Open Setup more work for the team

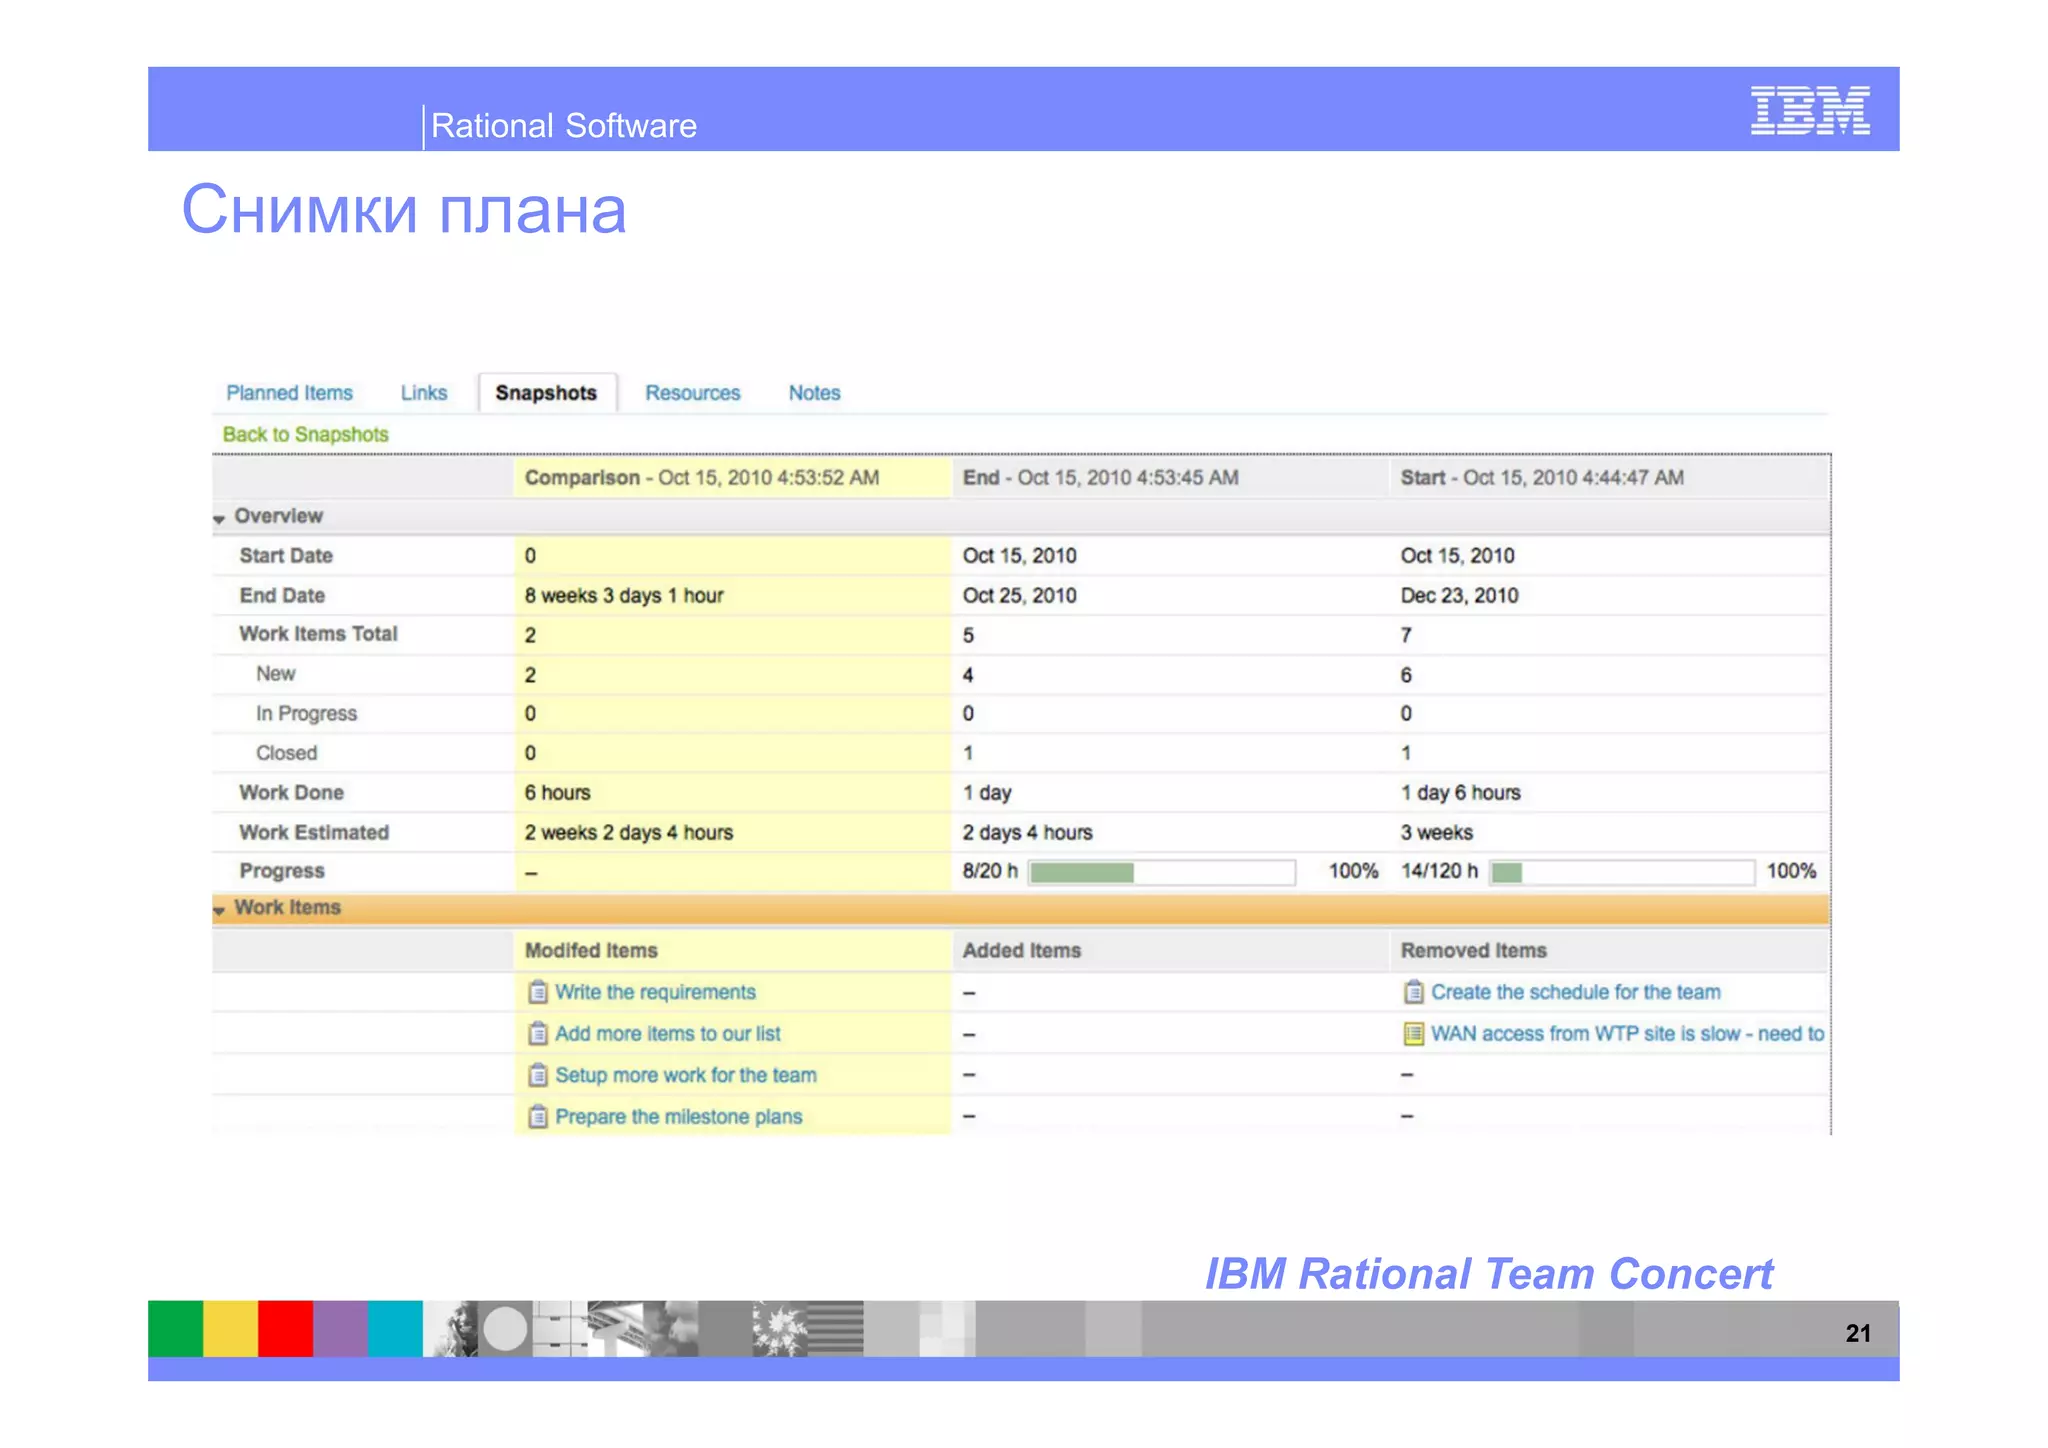[685, 1075]
